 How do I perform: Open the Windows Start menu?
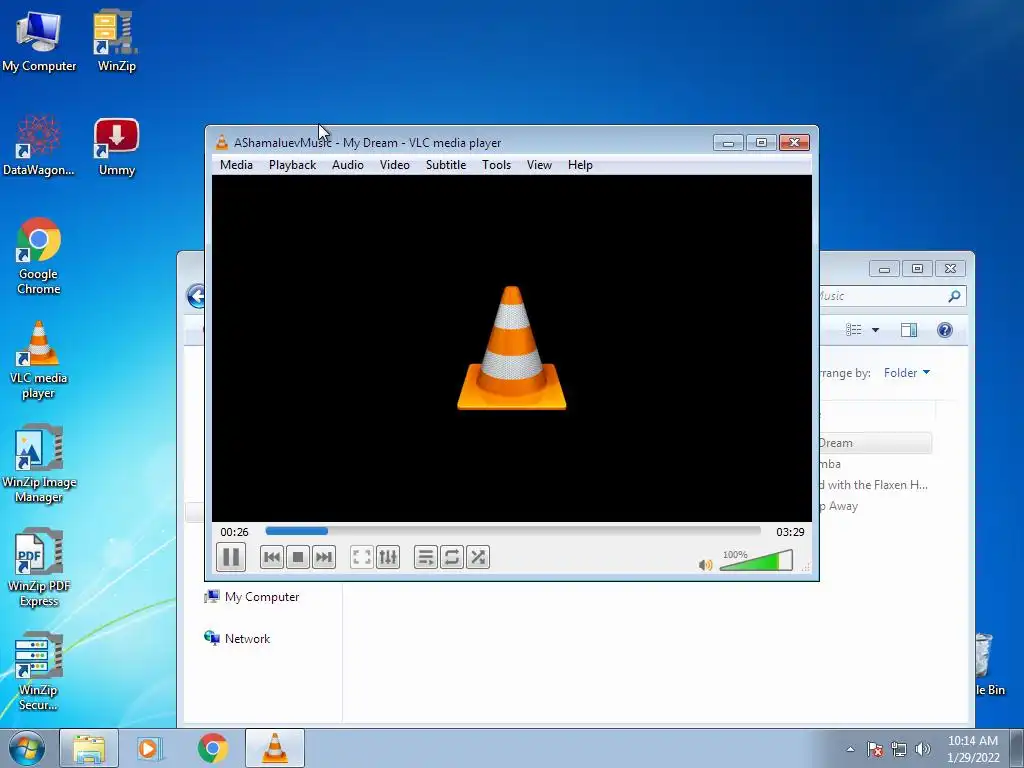pyautogui.click(x=27, y=748)
